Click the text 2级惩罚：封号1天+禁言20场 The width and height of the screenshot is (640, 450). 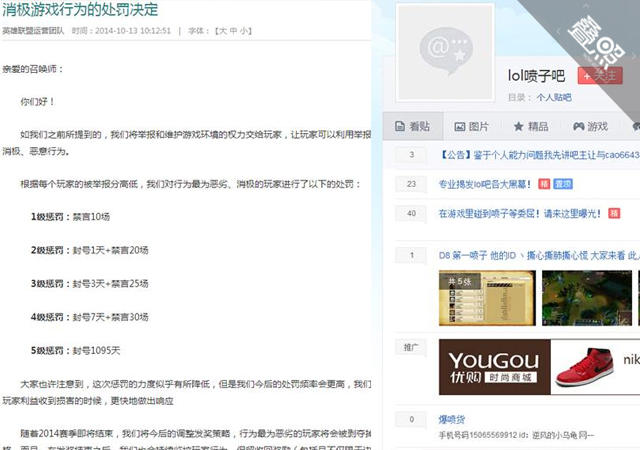point(89,250)
